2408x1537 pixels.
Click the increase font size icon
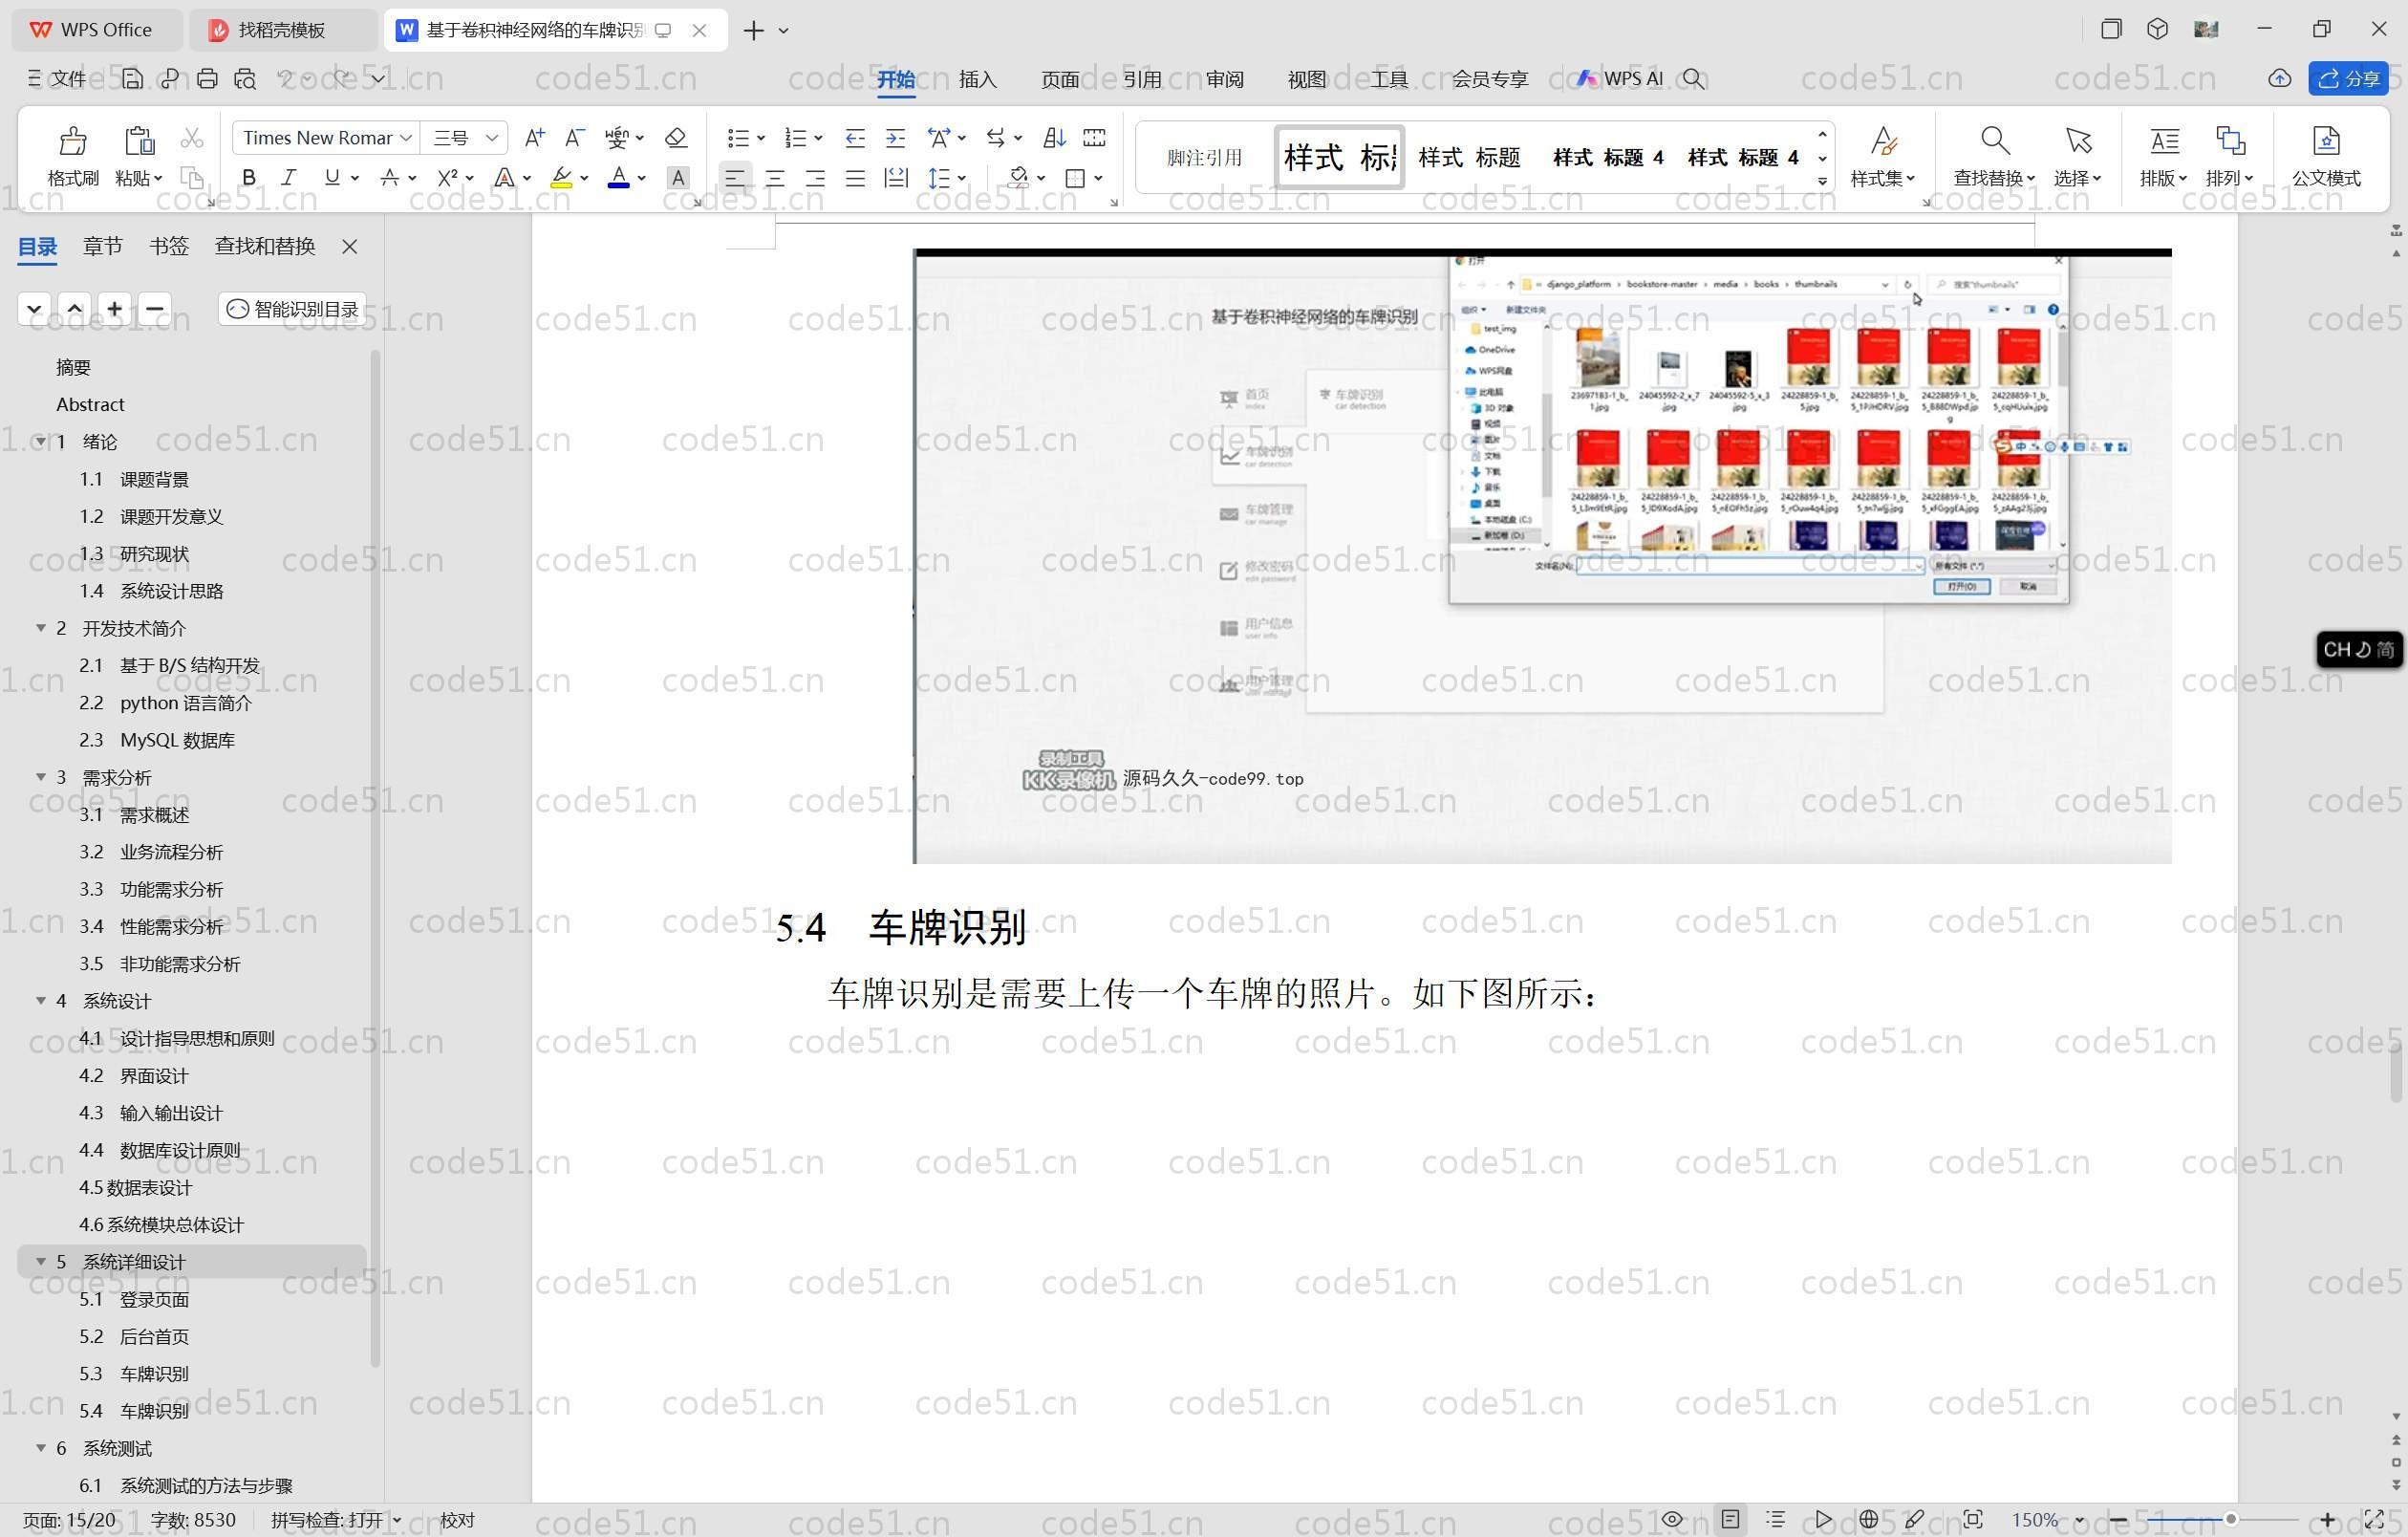[x=534, y=138]
